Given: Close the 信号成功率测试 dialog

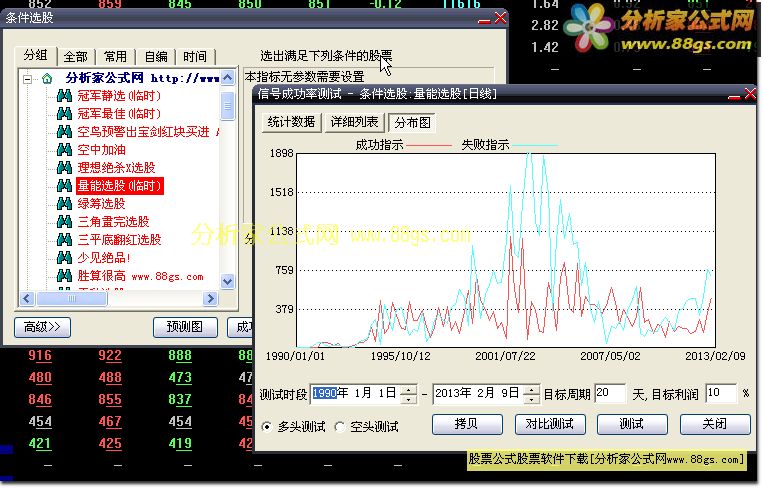Looking at the screenshot, I should click(x=750, y=93).
